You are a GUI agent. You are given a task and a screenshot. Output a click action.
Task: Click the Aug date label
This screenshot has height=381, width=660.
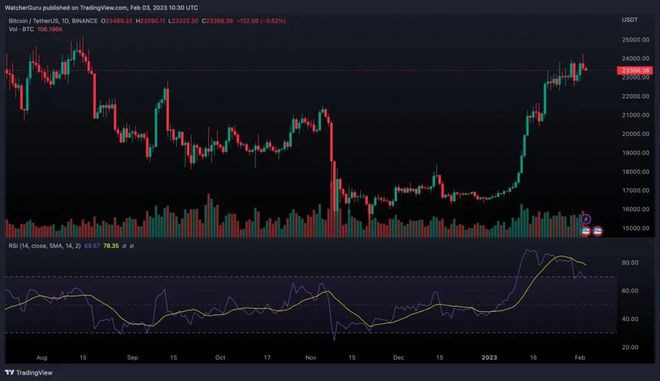42,357
